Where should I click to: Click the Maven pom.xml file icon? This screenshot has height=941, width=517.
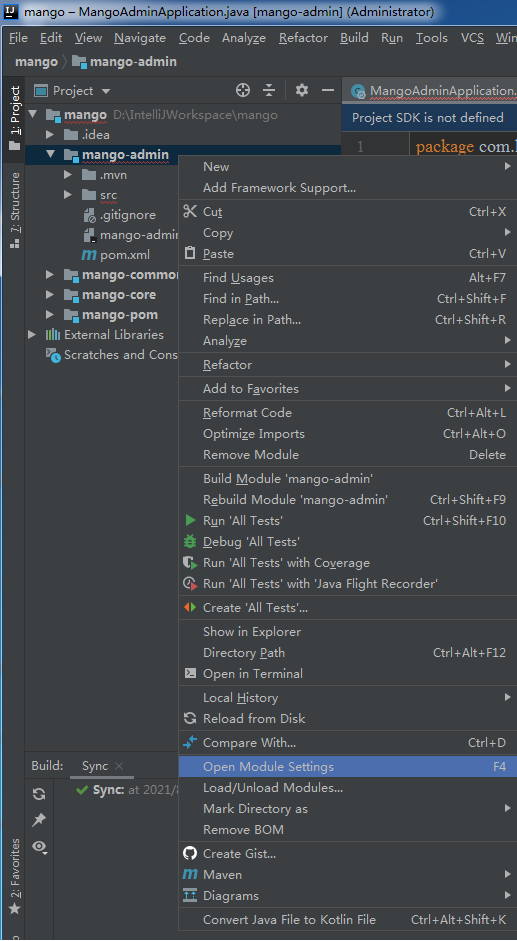(89, 255)
